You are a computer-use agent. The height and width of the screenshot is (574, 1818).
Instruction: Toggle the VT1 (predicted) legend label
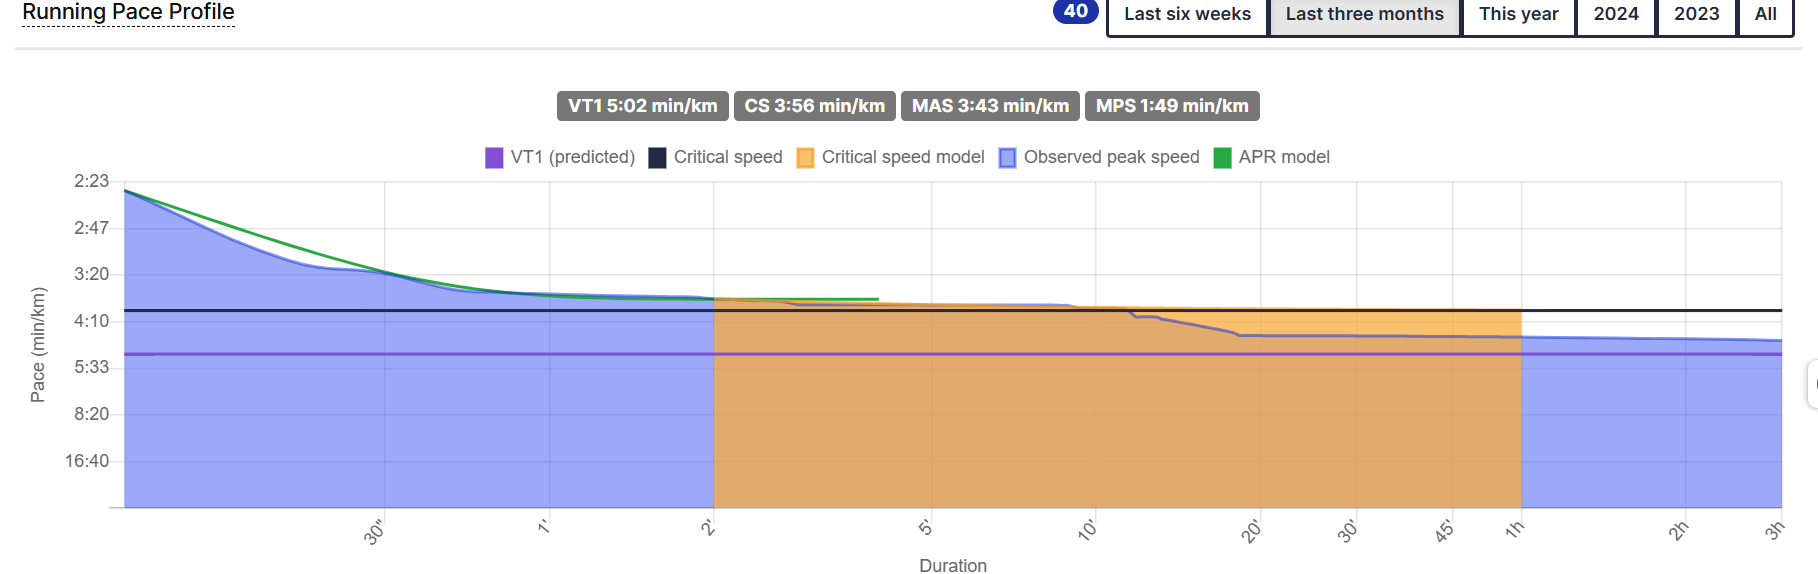[x=572, y=157]
